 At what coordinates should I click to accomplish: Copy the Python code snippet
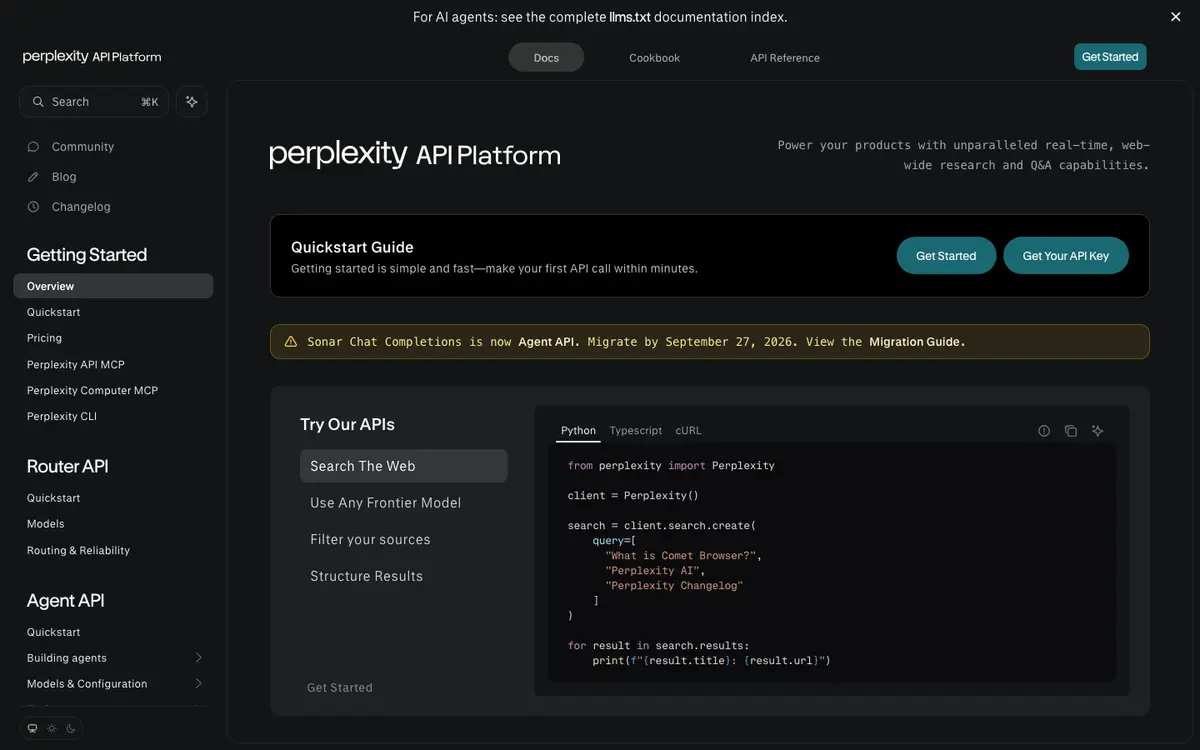[1071, 431]
